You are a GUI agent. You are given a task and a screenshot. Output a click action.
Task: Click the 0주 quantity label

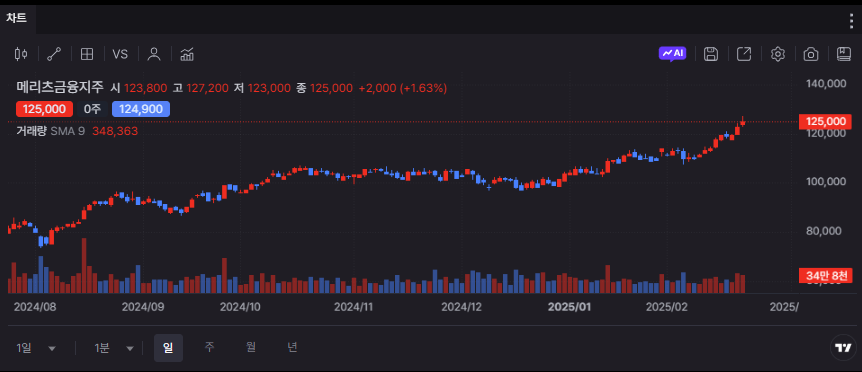[92, 109]
